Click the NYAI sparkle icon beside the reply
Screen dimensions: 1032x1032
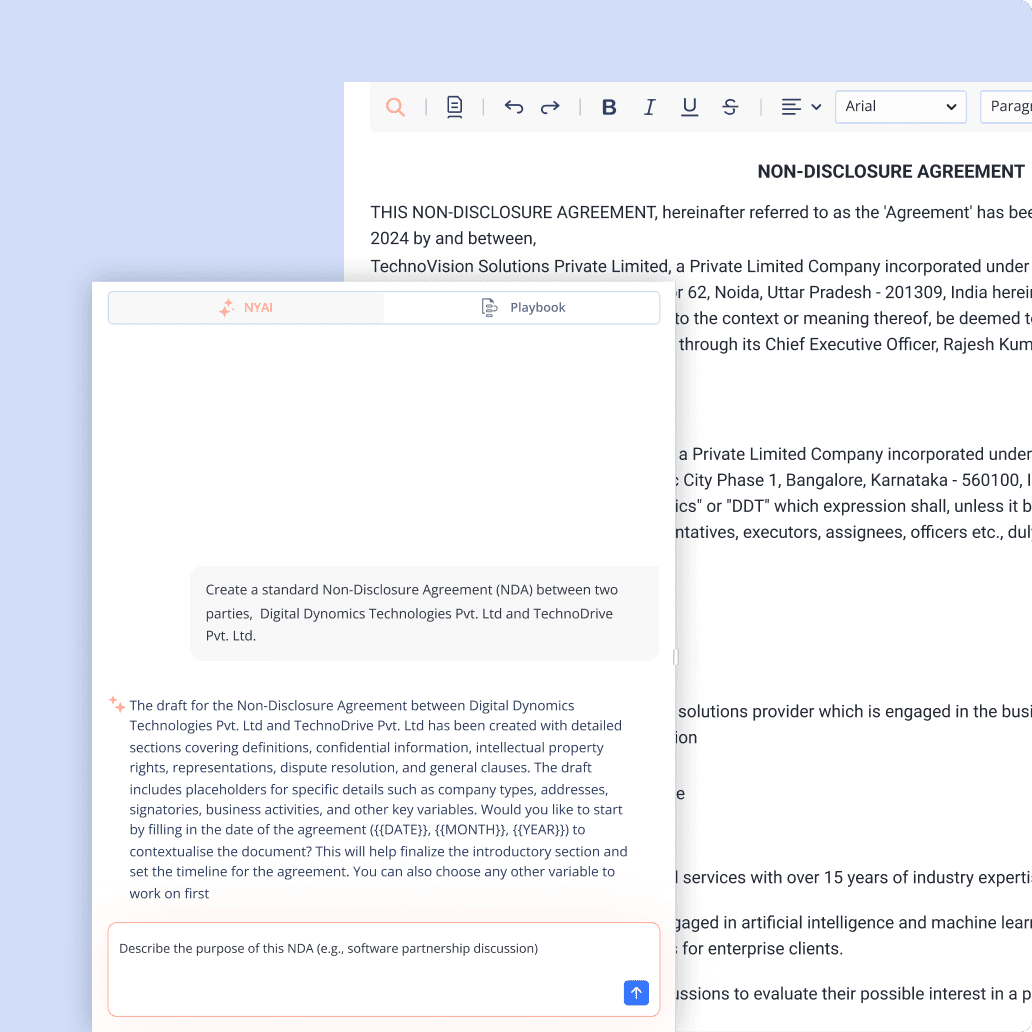pos(117,704)
